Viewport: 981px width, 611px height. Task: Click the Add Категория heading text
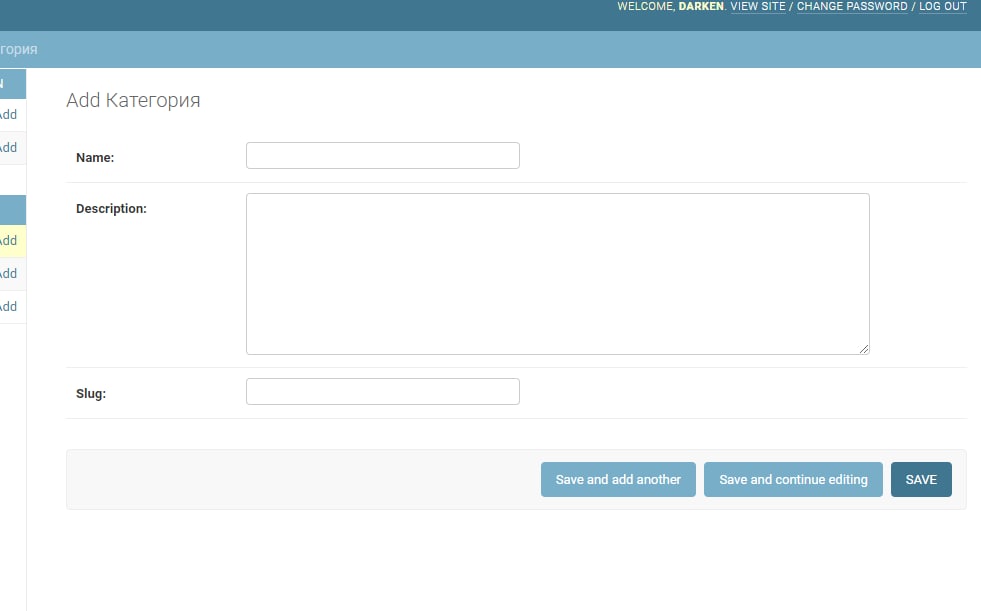click(133, 100)
